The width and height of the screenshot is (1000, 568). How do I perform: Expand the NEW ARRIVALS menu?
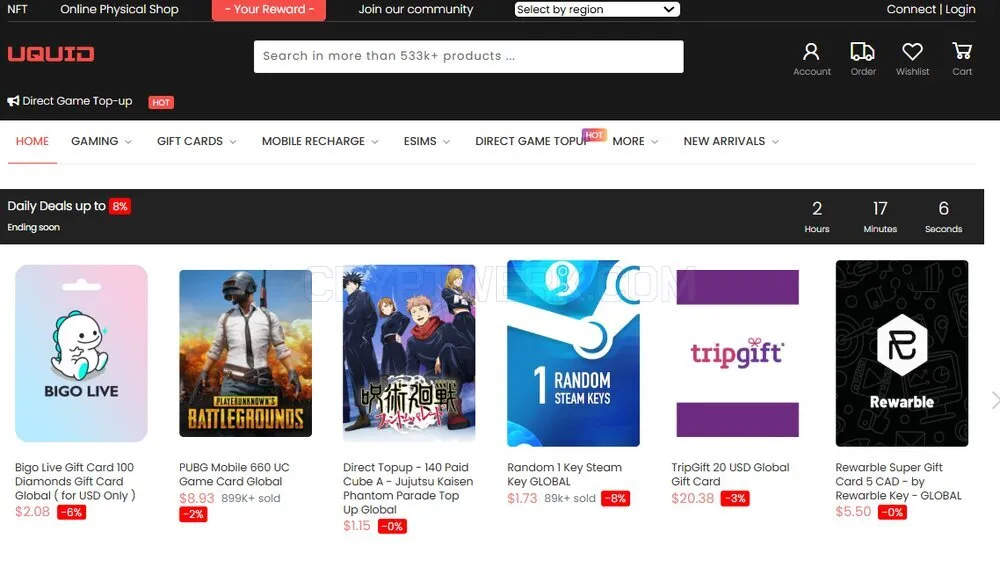[x=731, y=141]
